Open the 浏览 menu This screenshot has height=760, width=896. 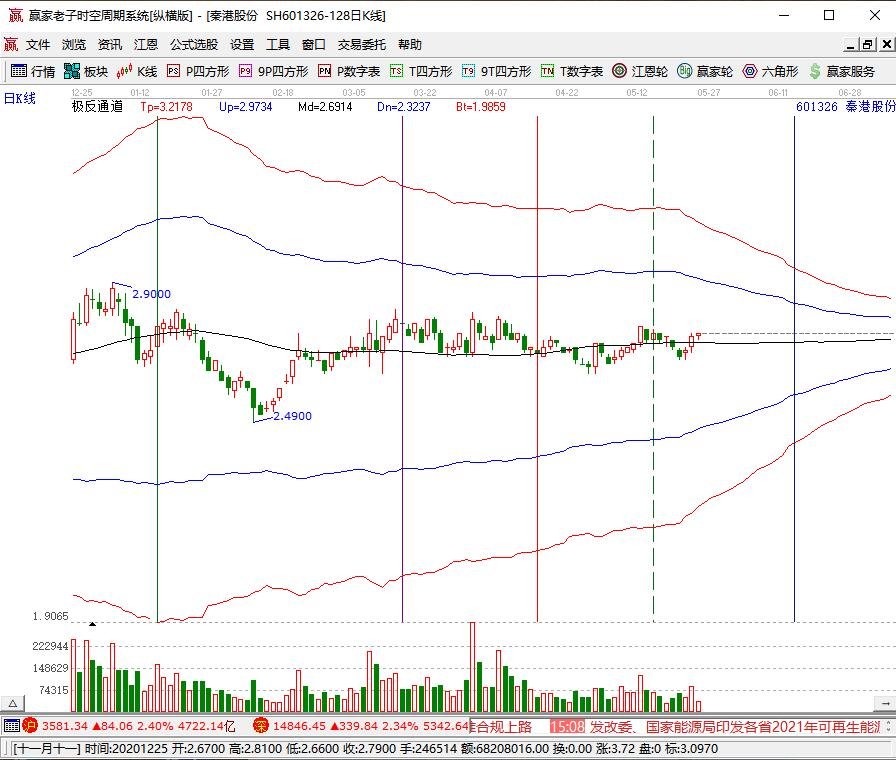coord(74,45)
